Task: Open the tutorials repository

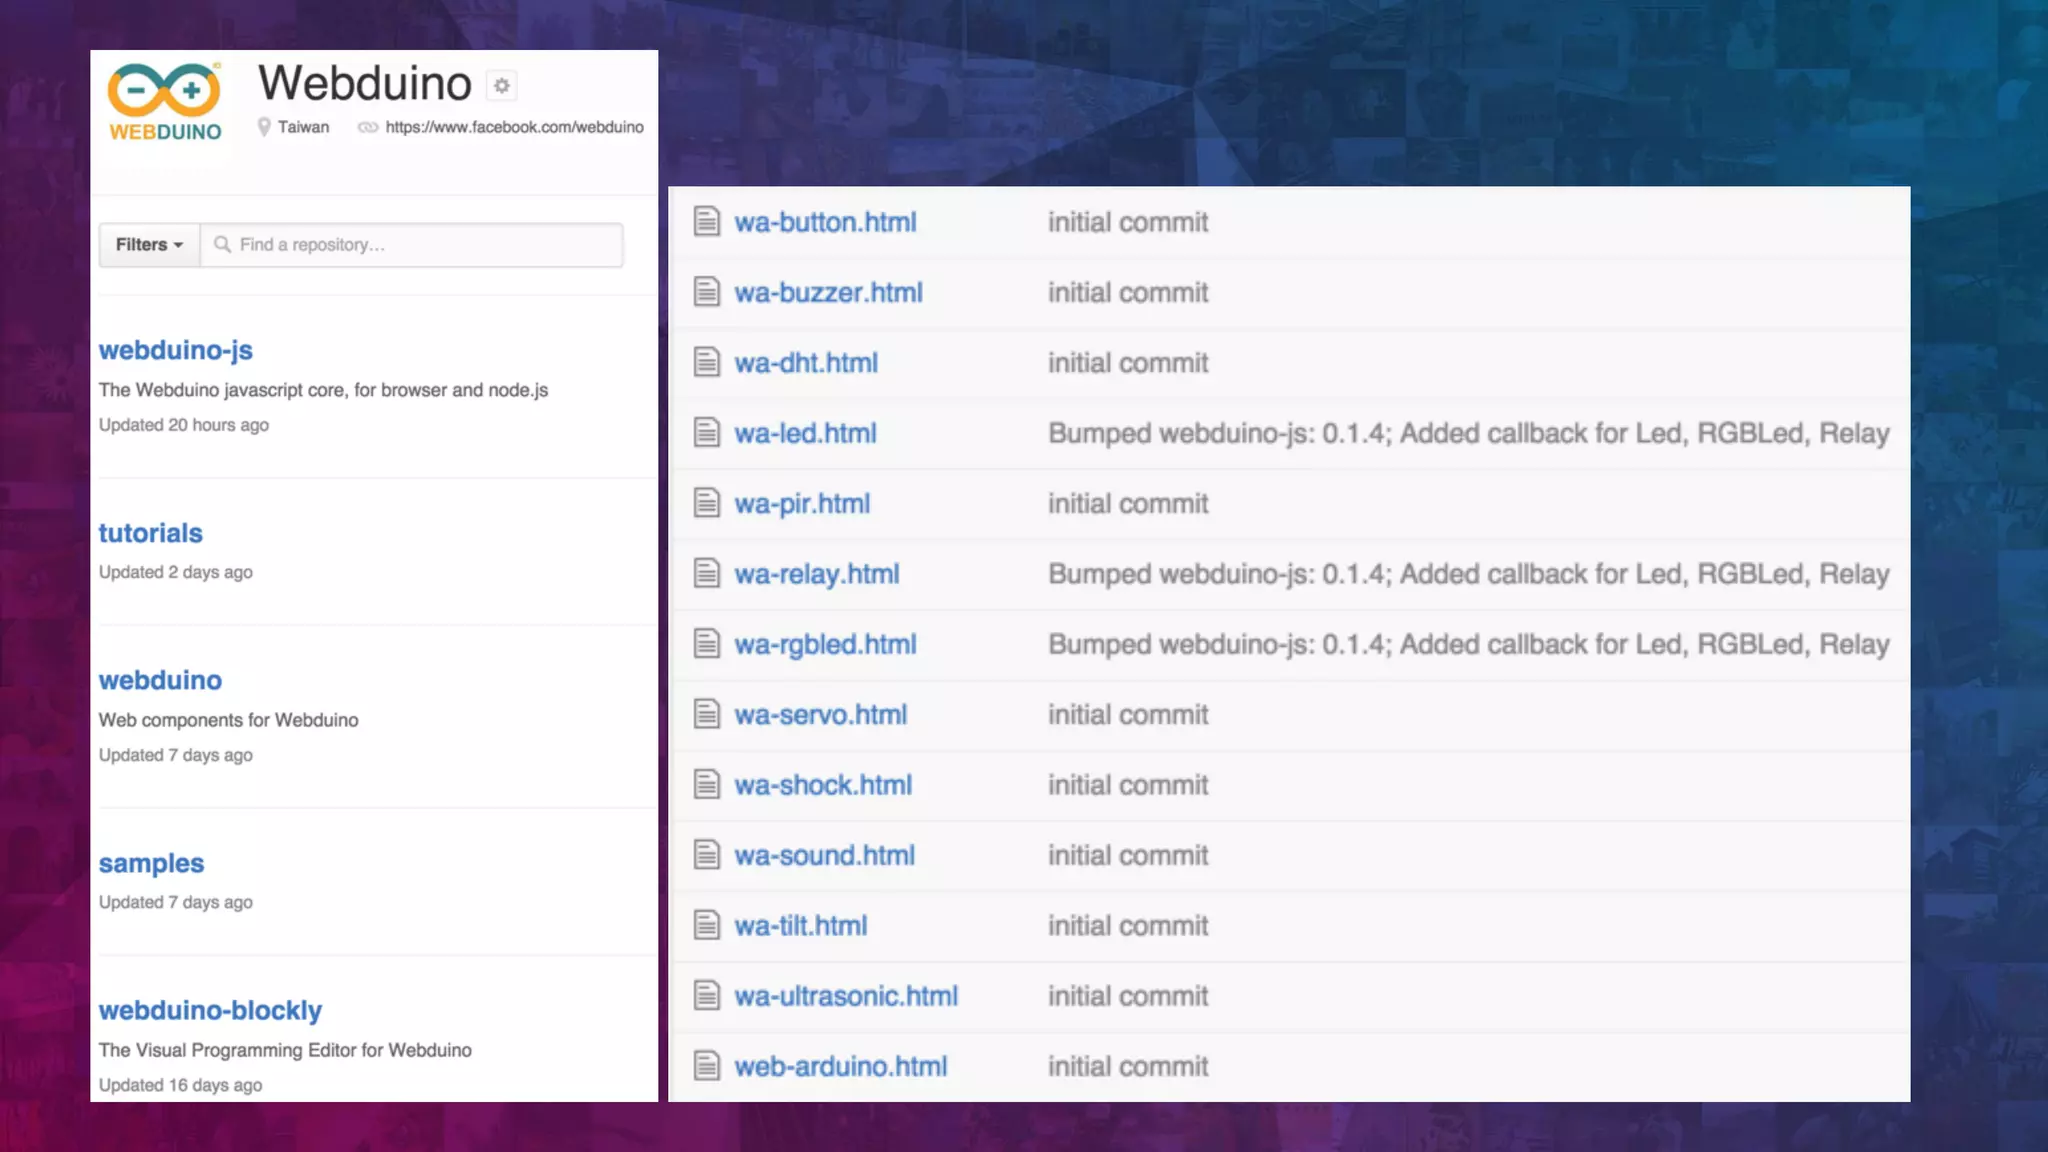Action: pyautogui.click(x=150, y=533)
